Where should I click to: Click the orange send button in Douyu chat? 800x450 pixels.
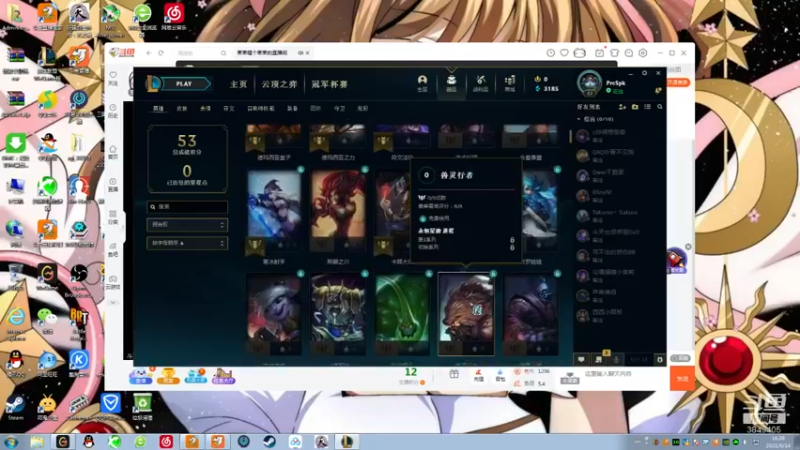682,379
